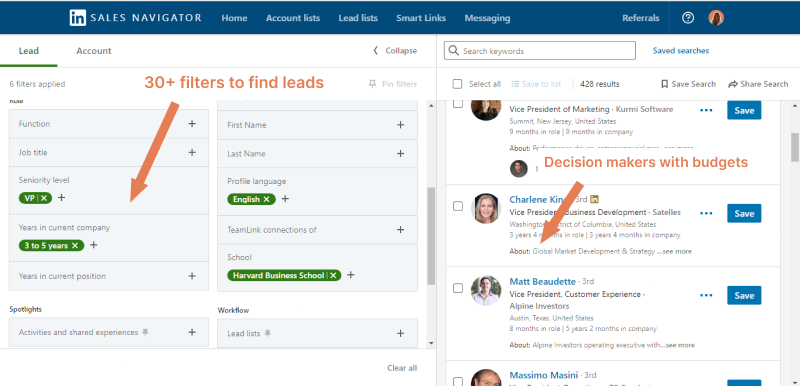Image resolution: width=800 pixels, height=386 pixels.
Task: Click plus for Activities and shared experiences
Action: tap(192, 332)
